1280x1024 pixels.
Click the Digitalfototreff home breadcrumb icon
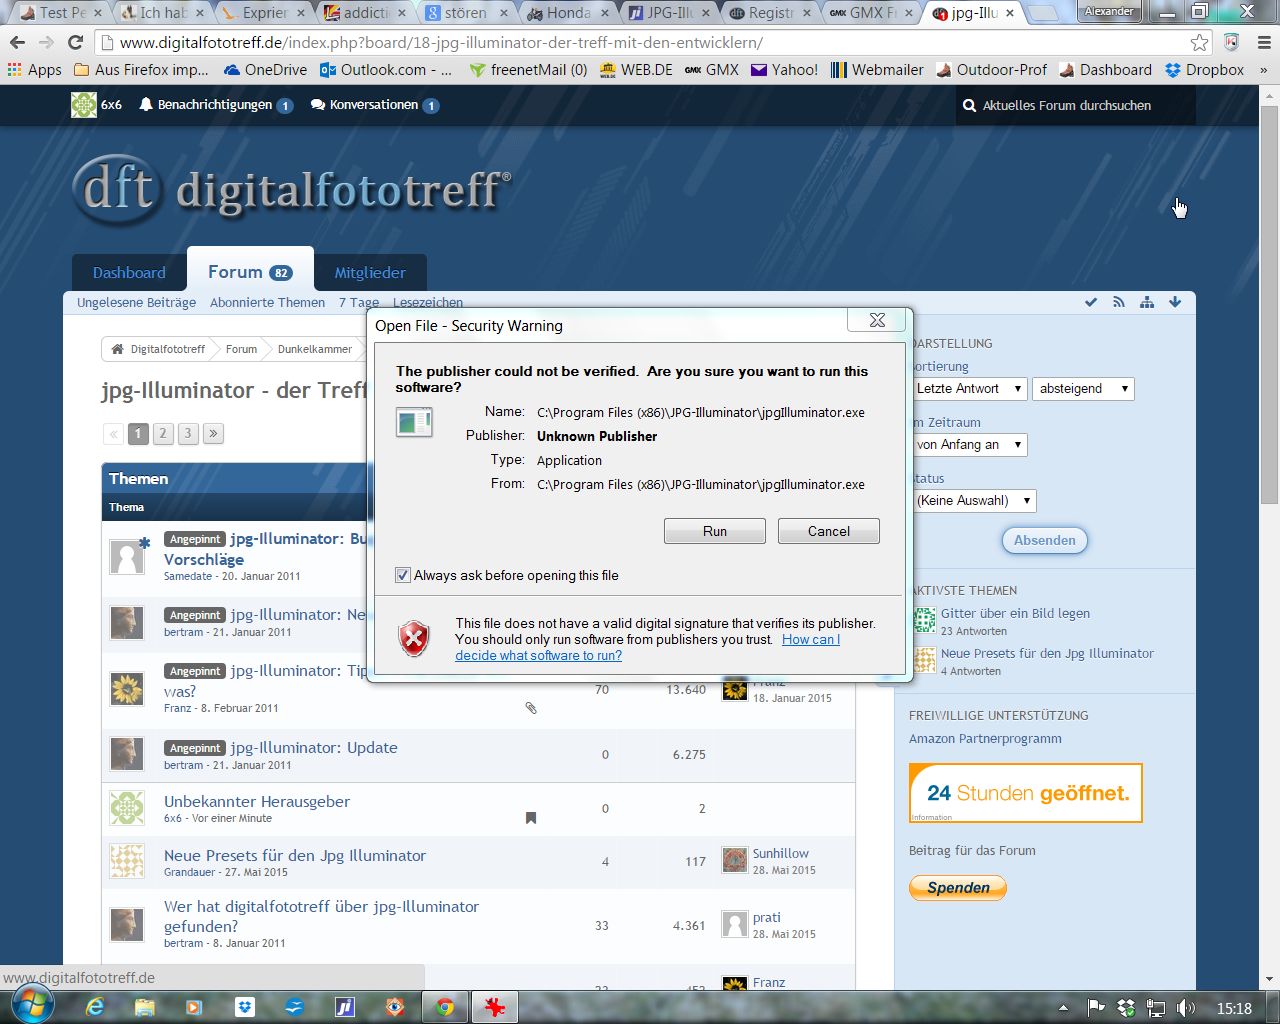[x=118, y=349]
